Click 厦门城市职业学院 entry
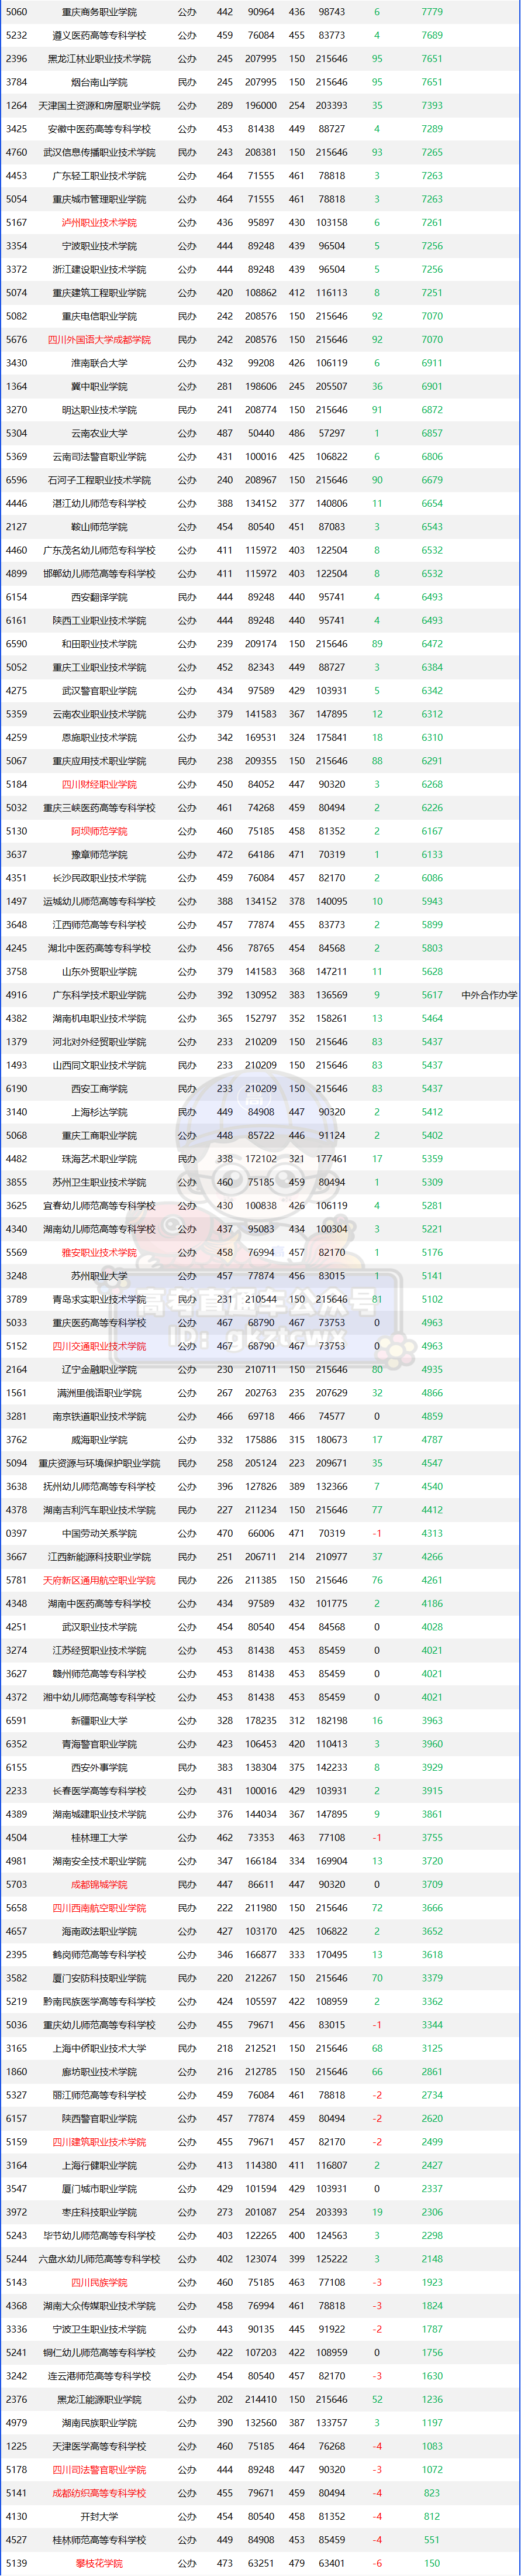Image resolution: width=521 pixels, height=2576 pixels. coord(99,2188)
